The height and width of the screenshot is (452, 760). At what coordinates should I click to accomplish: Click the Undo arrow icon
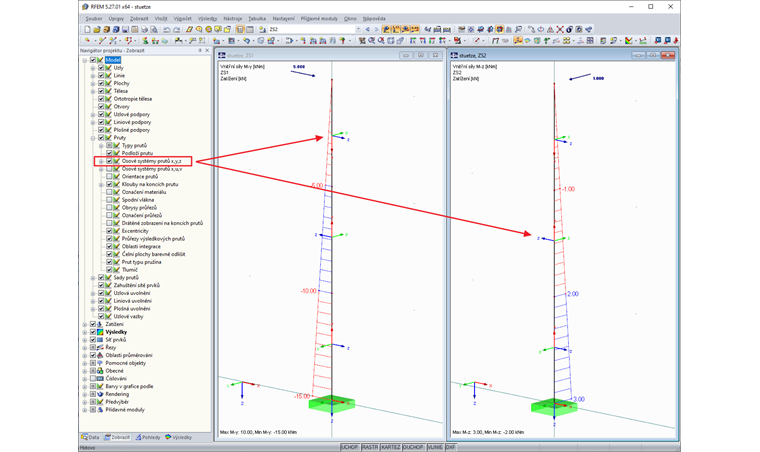[166, 30]
